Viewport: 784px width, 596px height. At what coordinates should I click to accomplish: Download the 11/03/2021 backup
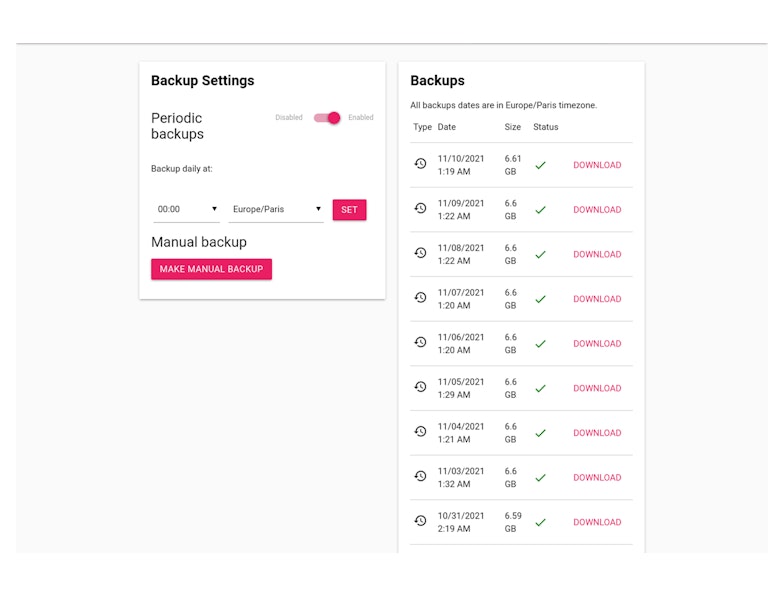(x=597, y=478)
